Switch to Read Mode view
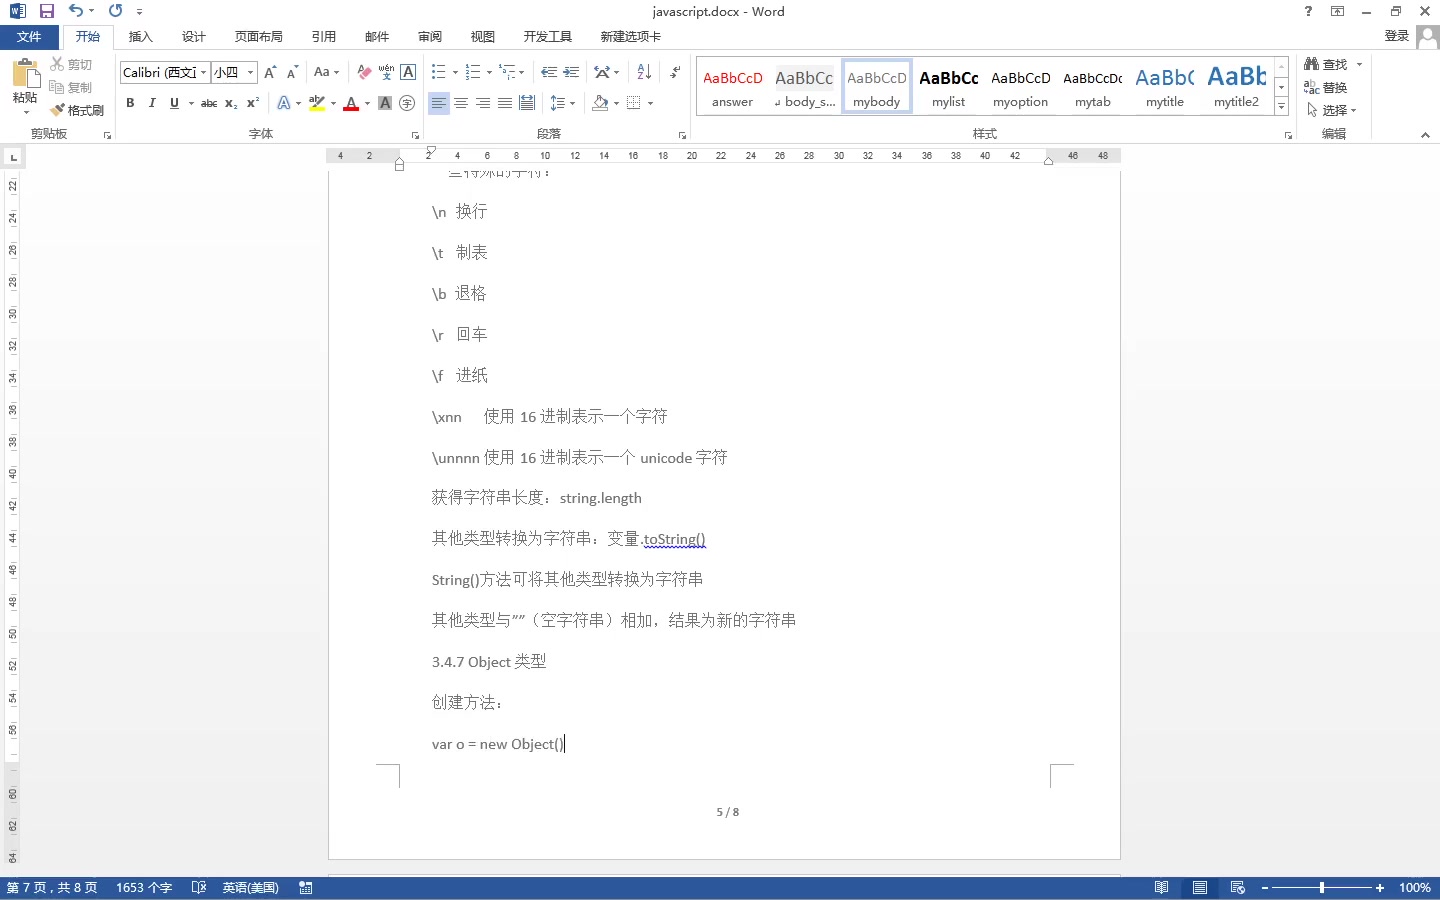This screenshot has width=1440, height=900. click(x=1161, y=888)
